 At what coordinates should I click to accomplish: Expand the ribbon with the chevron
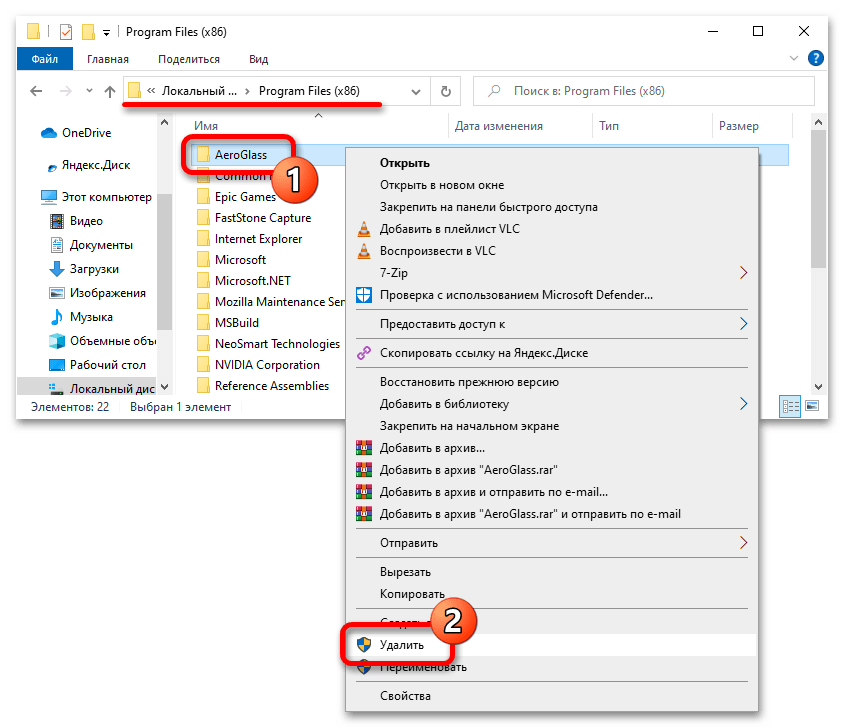click(793, 58)
